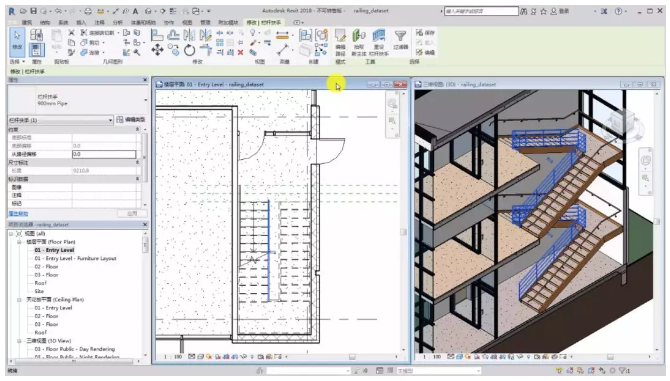Click the Edit Path tool
The image size is (670, 381).
click(x=340, y=42)
